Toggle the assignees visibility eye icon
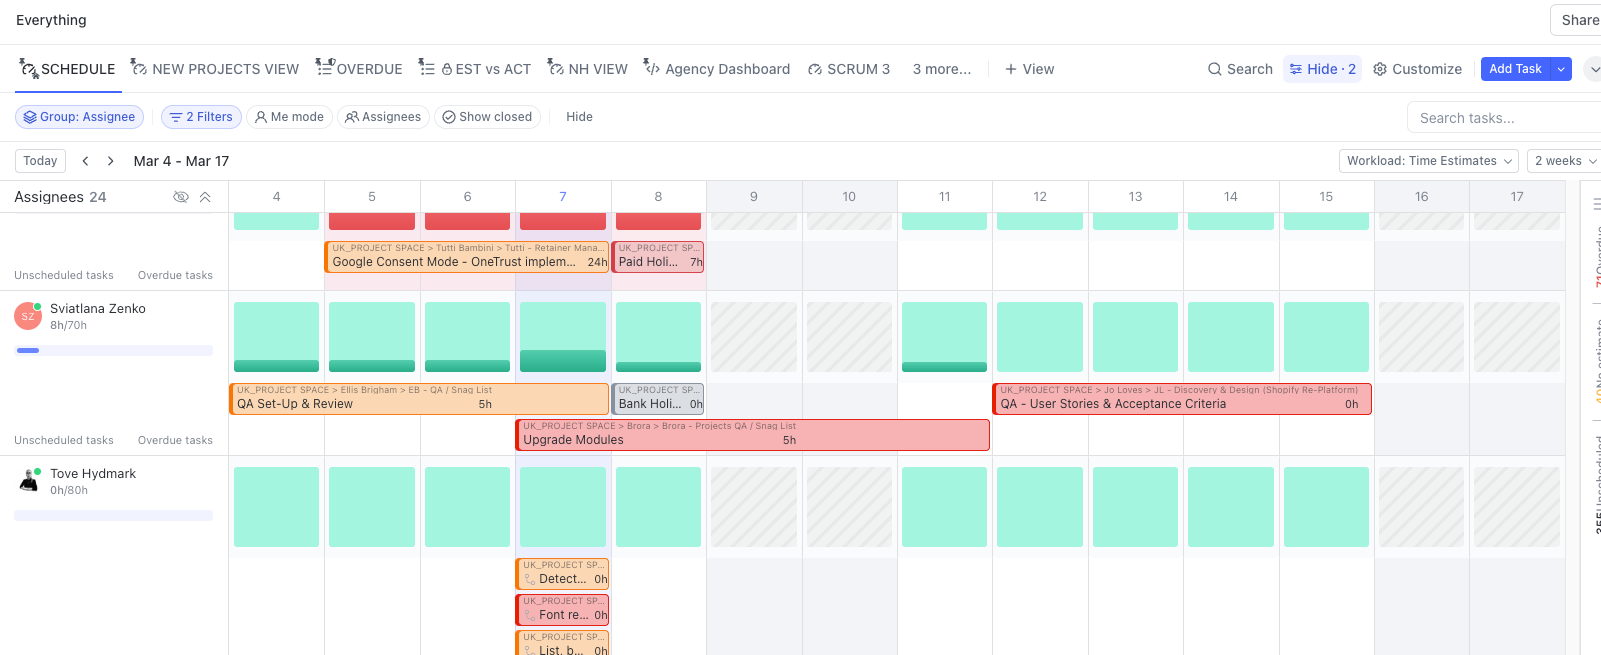Image resolution: width=1601 pixels, height=655 pixels. pos(181,197)
